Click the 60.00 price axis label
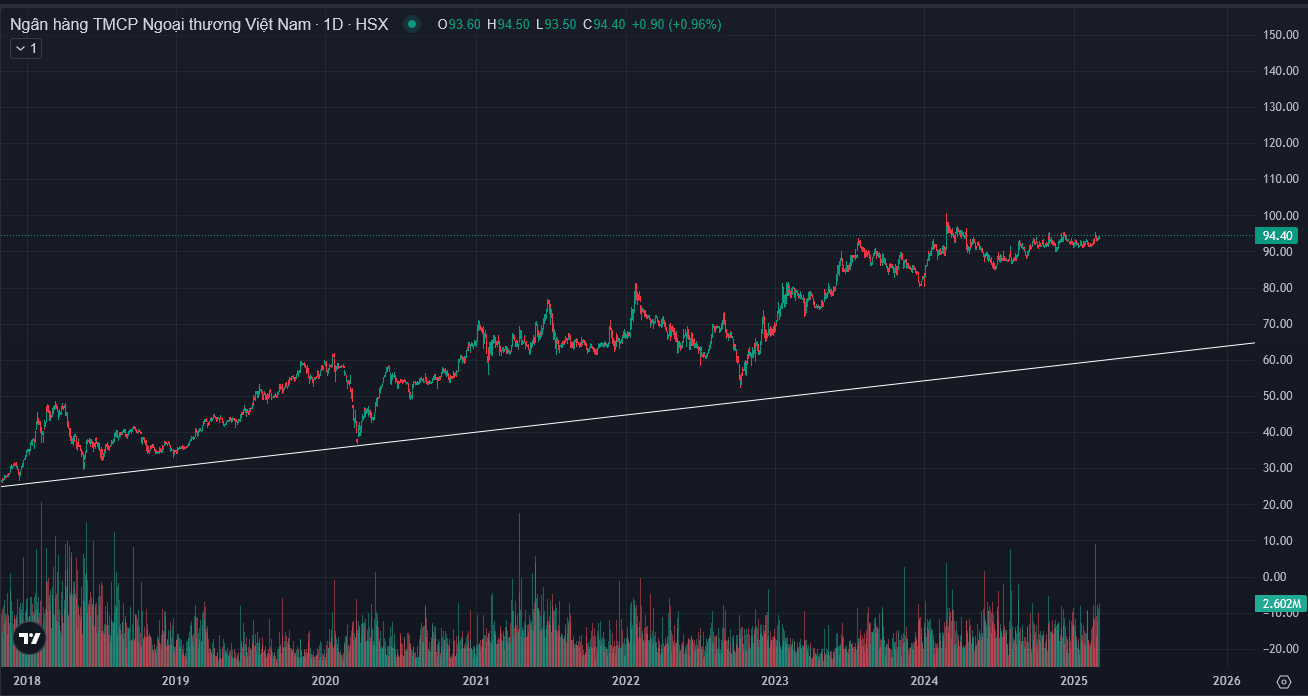 pyautogui.click(x=1280, y=360)
